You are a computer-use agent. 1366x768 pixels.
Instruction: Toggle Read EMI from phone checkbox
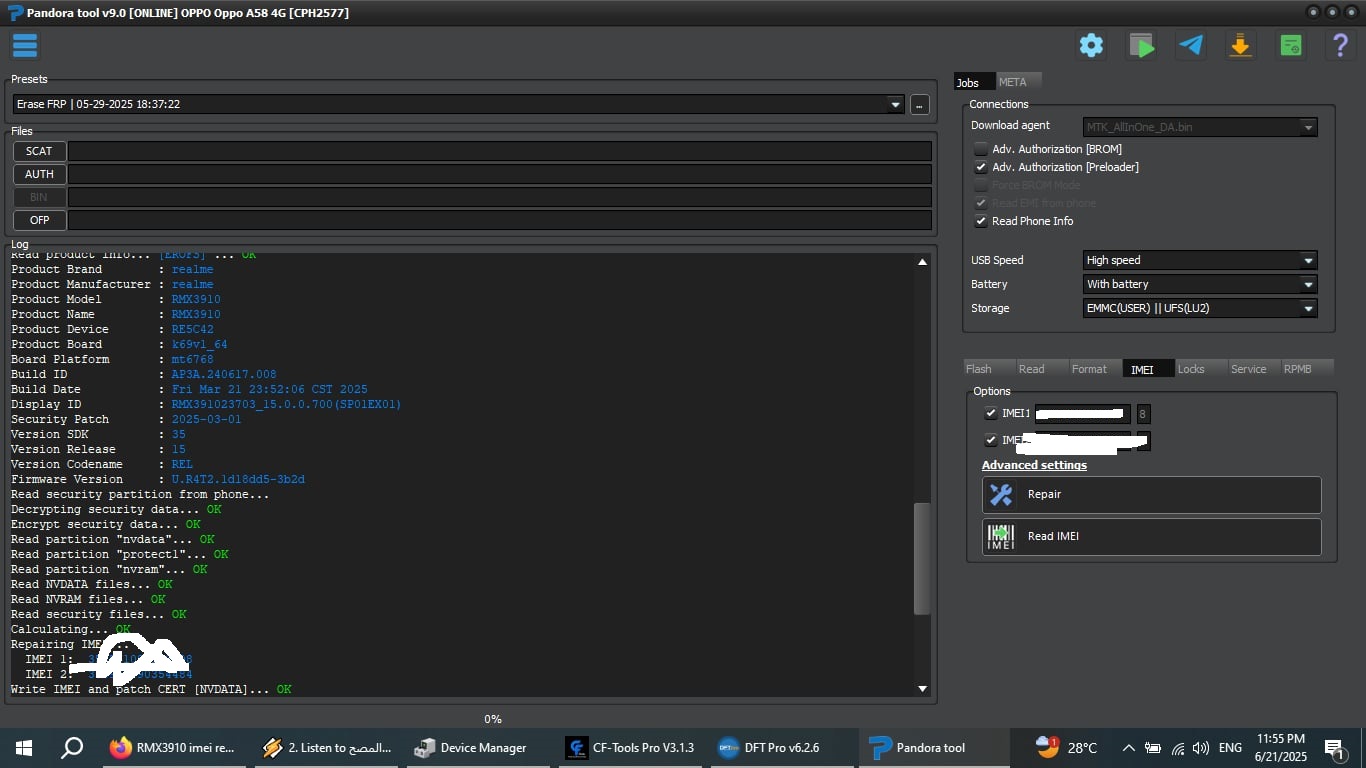click(981, 203)
